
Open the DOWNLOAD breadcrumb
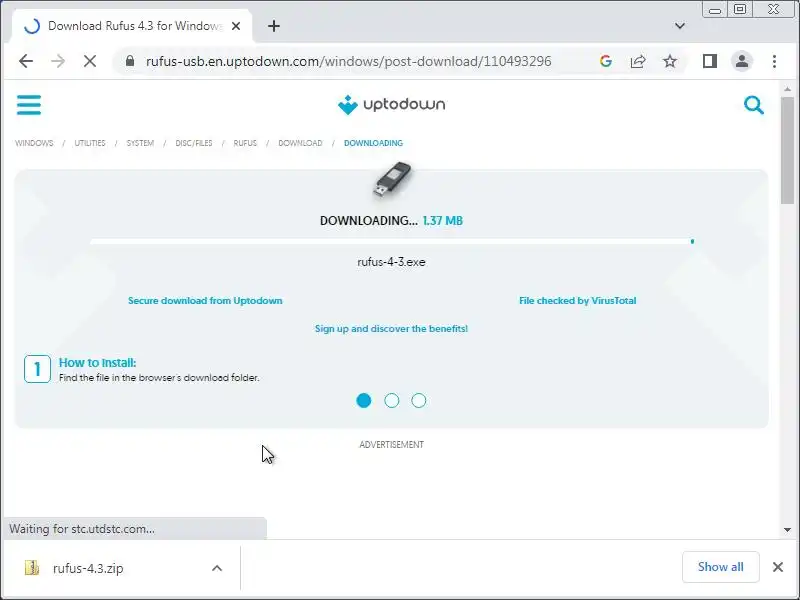click(300, 143)
